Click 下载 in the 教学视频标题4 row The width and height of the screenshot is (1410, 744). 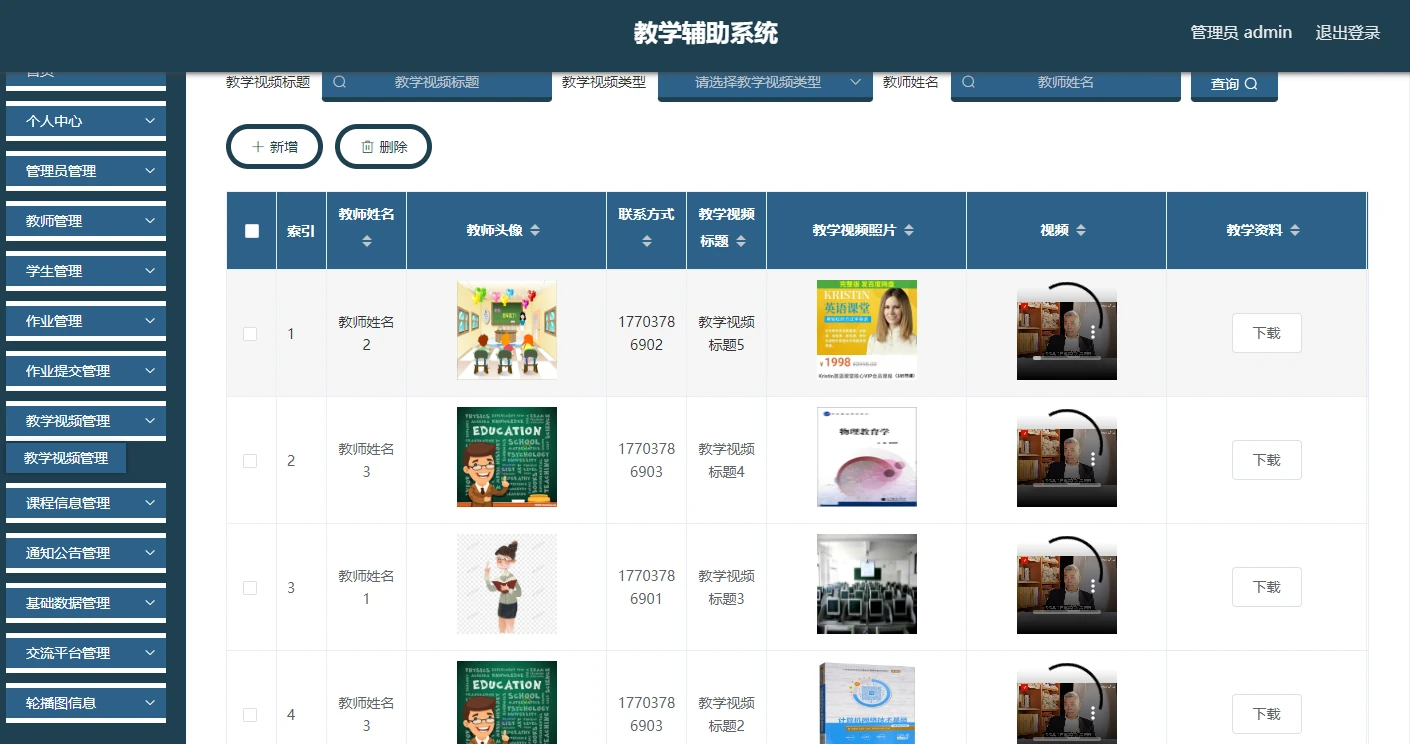pos(1266,460)
